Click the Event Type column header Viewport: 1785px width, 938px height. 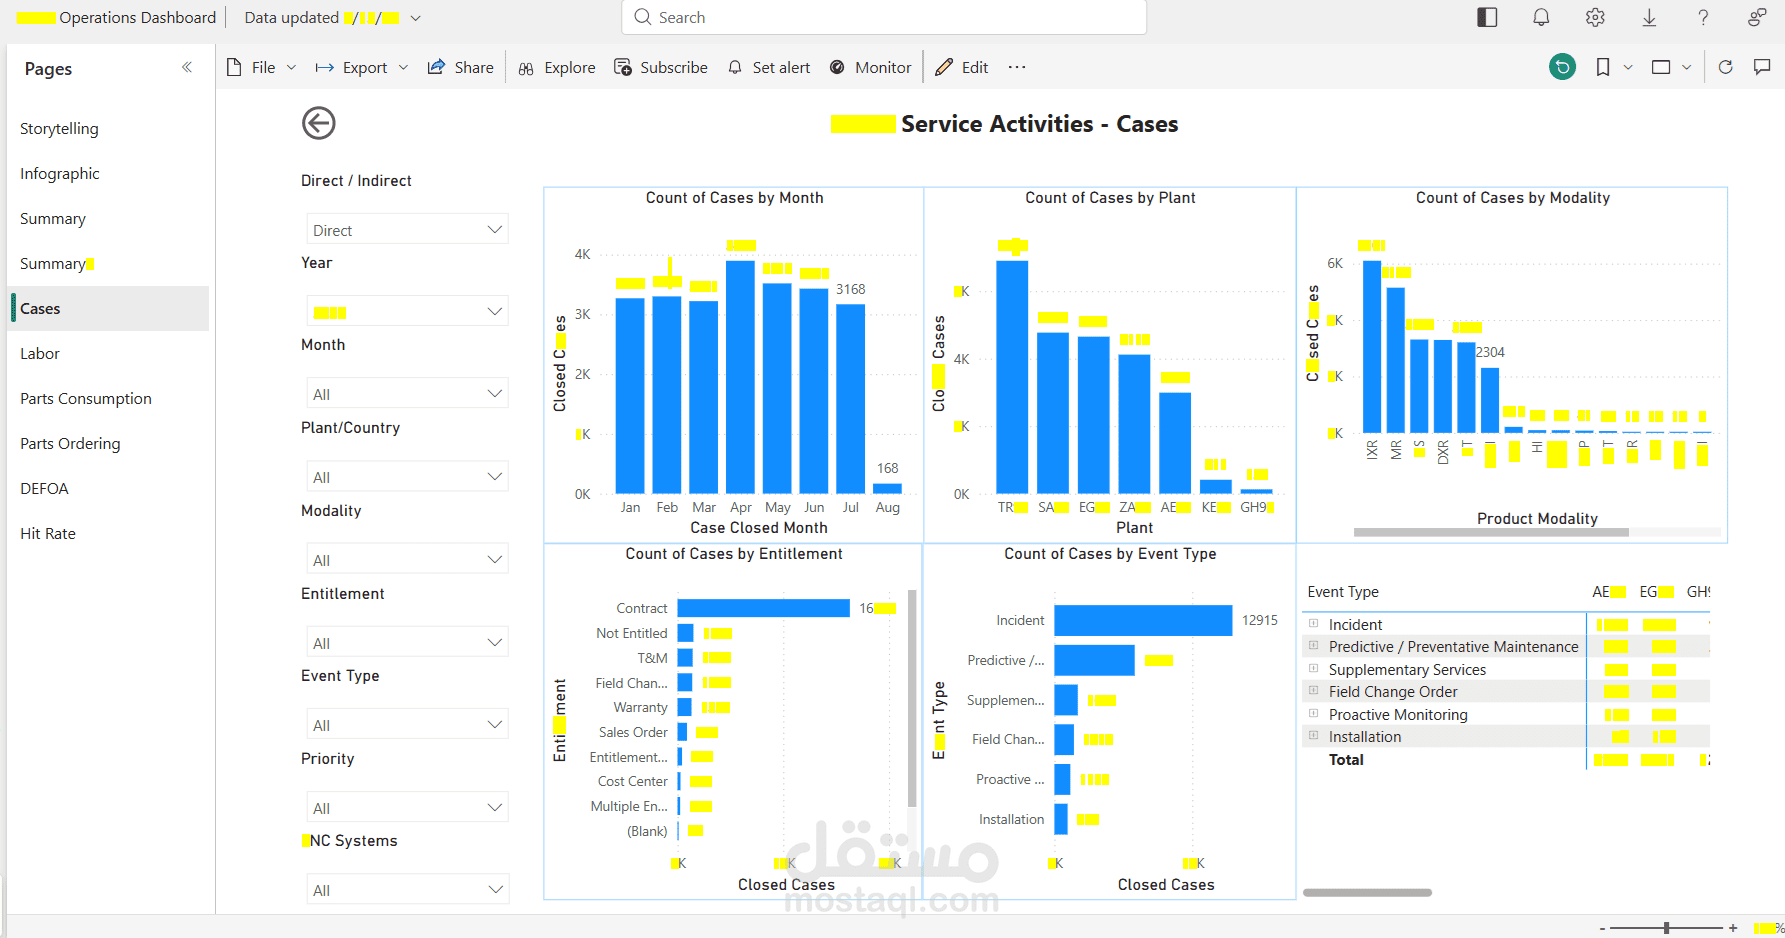1343,592
